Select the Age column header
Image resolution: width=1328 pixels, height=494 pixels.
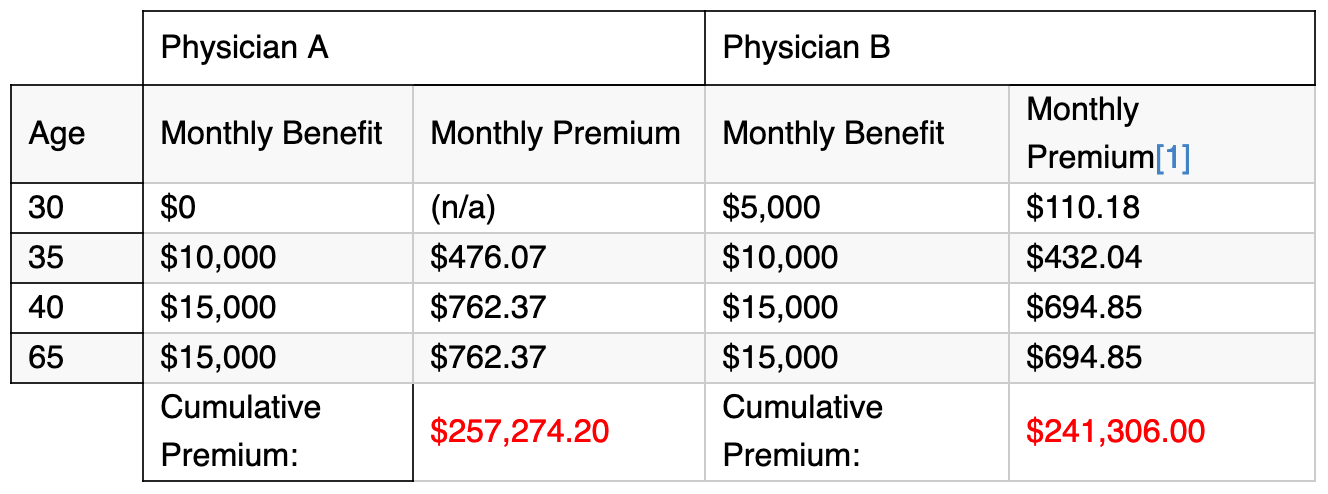(x=77, y=134)
